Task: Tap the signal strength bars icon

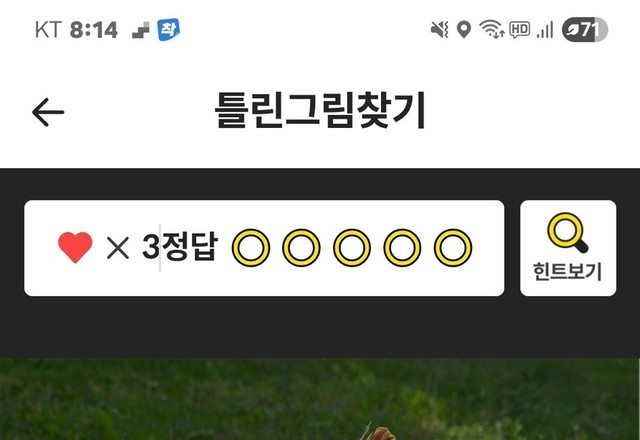Action: tap(545, 30)
